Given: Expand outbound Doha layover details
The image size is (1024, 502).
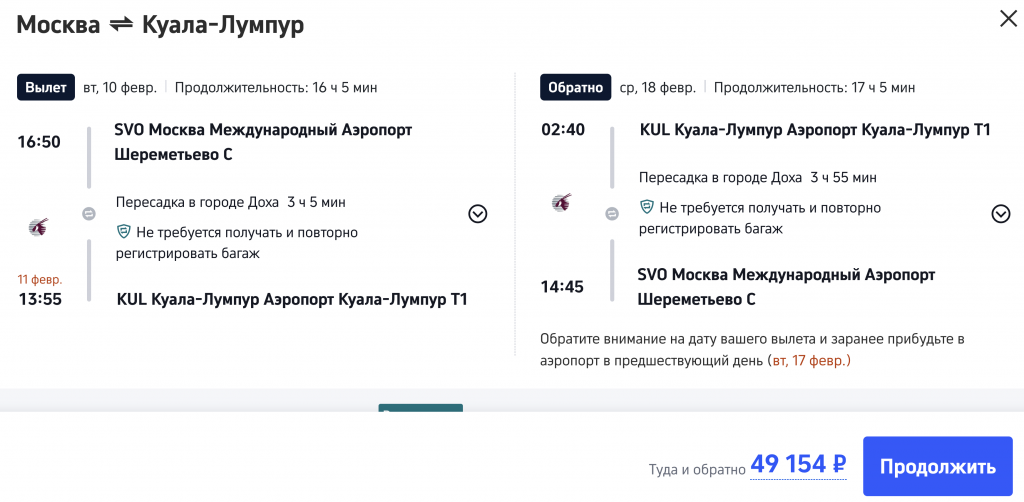Looking at the screenshot, I should 478,213.
